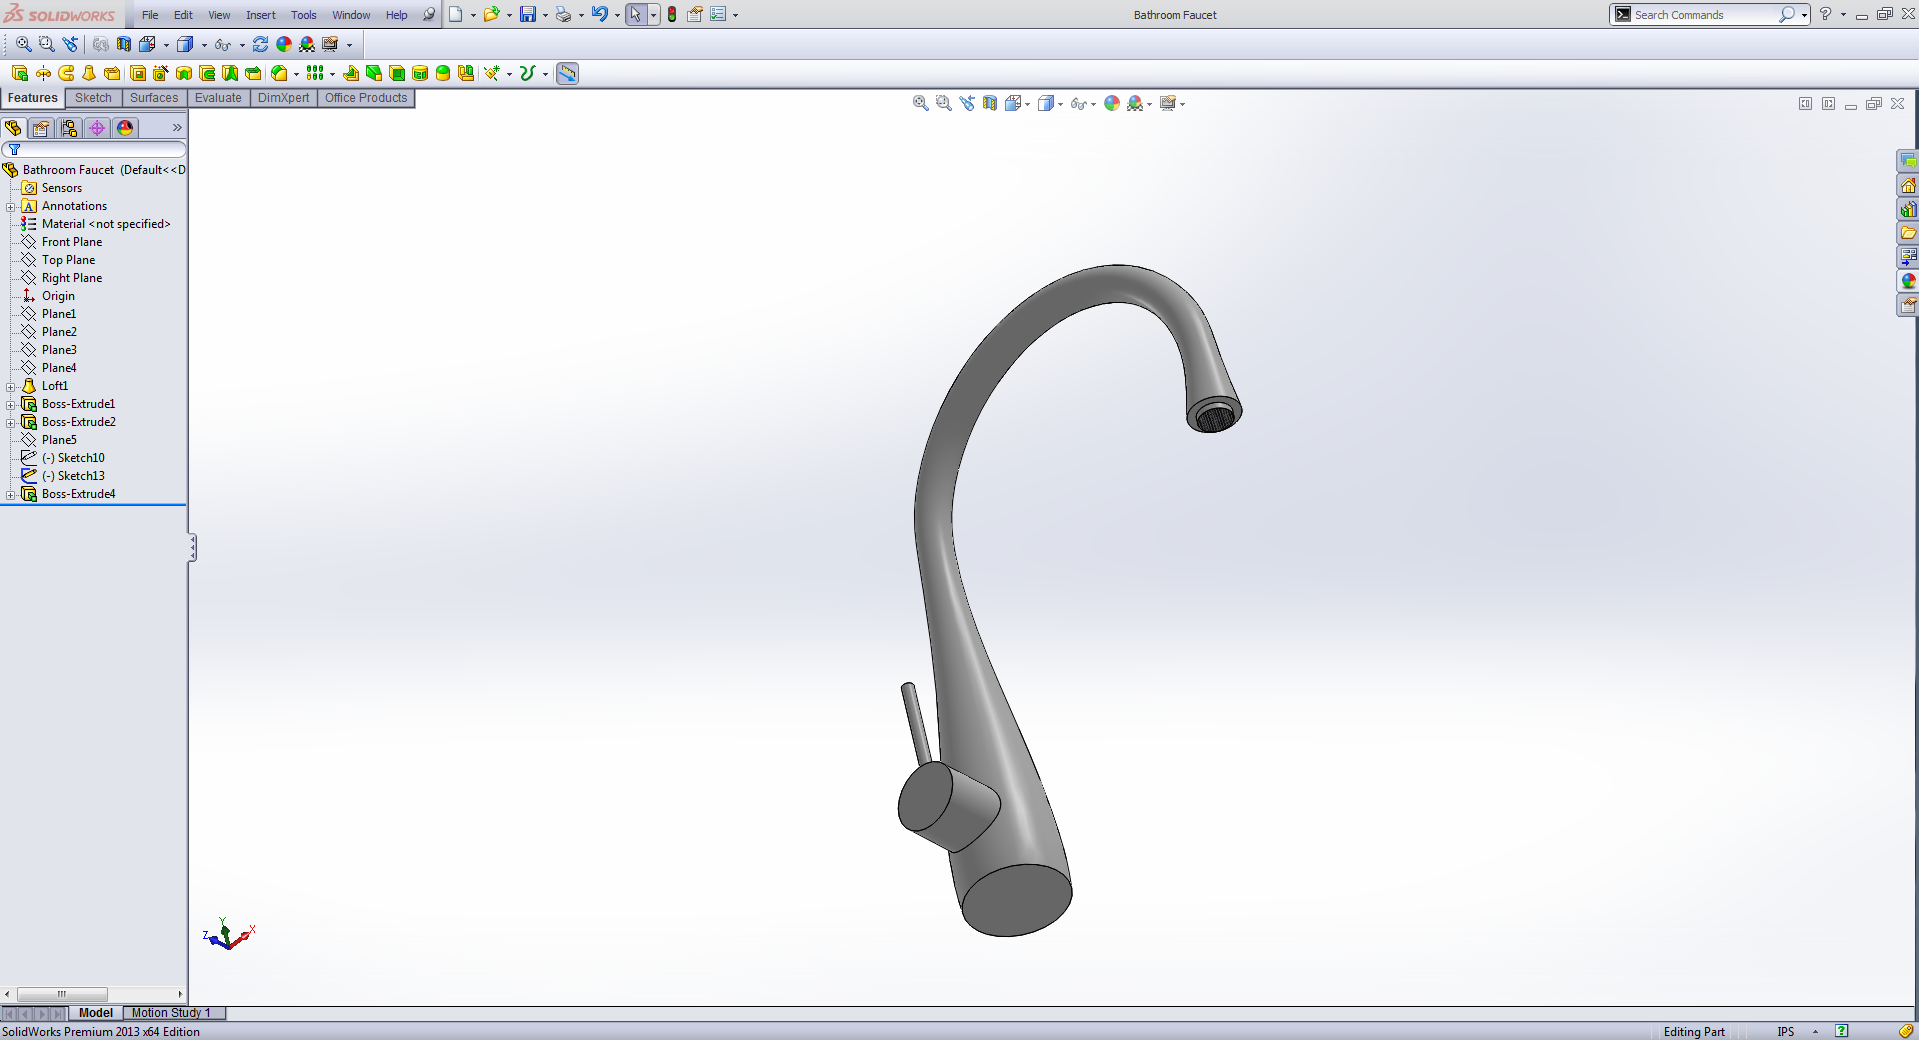Open the File menu
This screenshot has height=1040, width=1919.
click(x=150, y=15)
